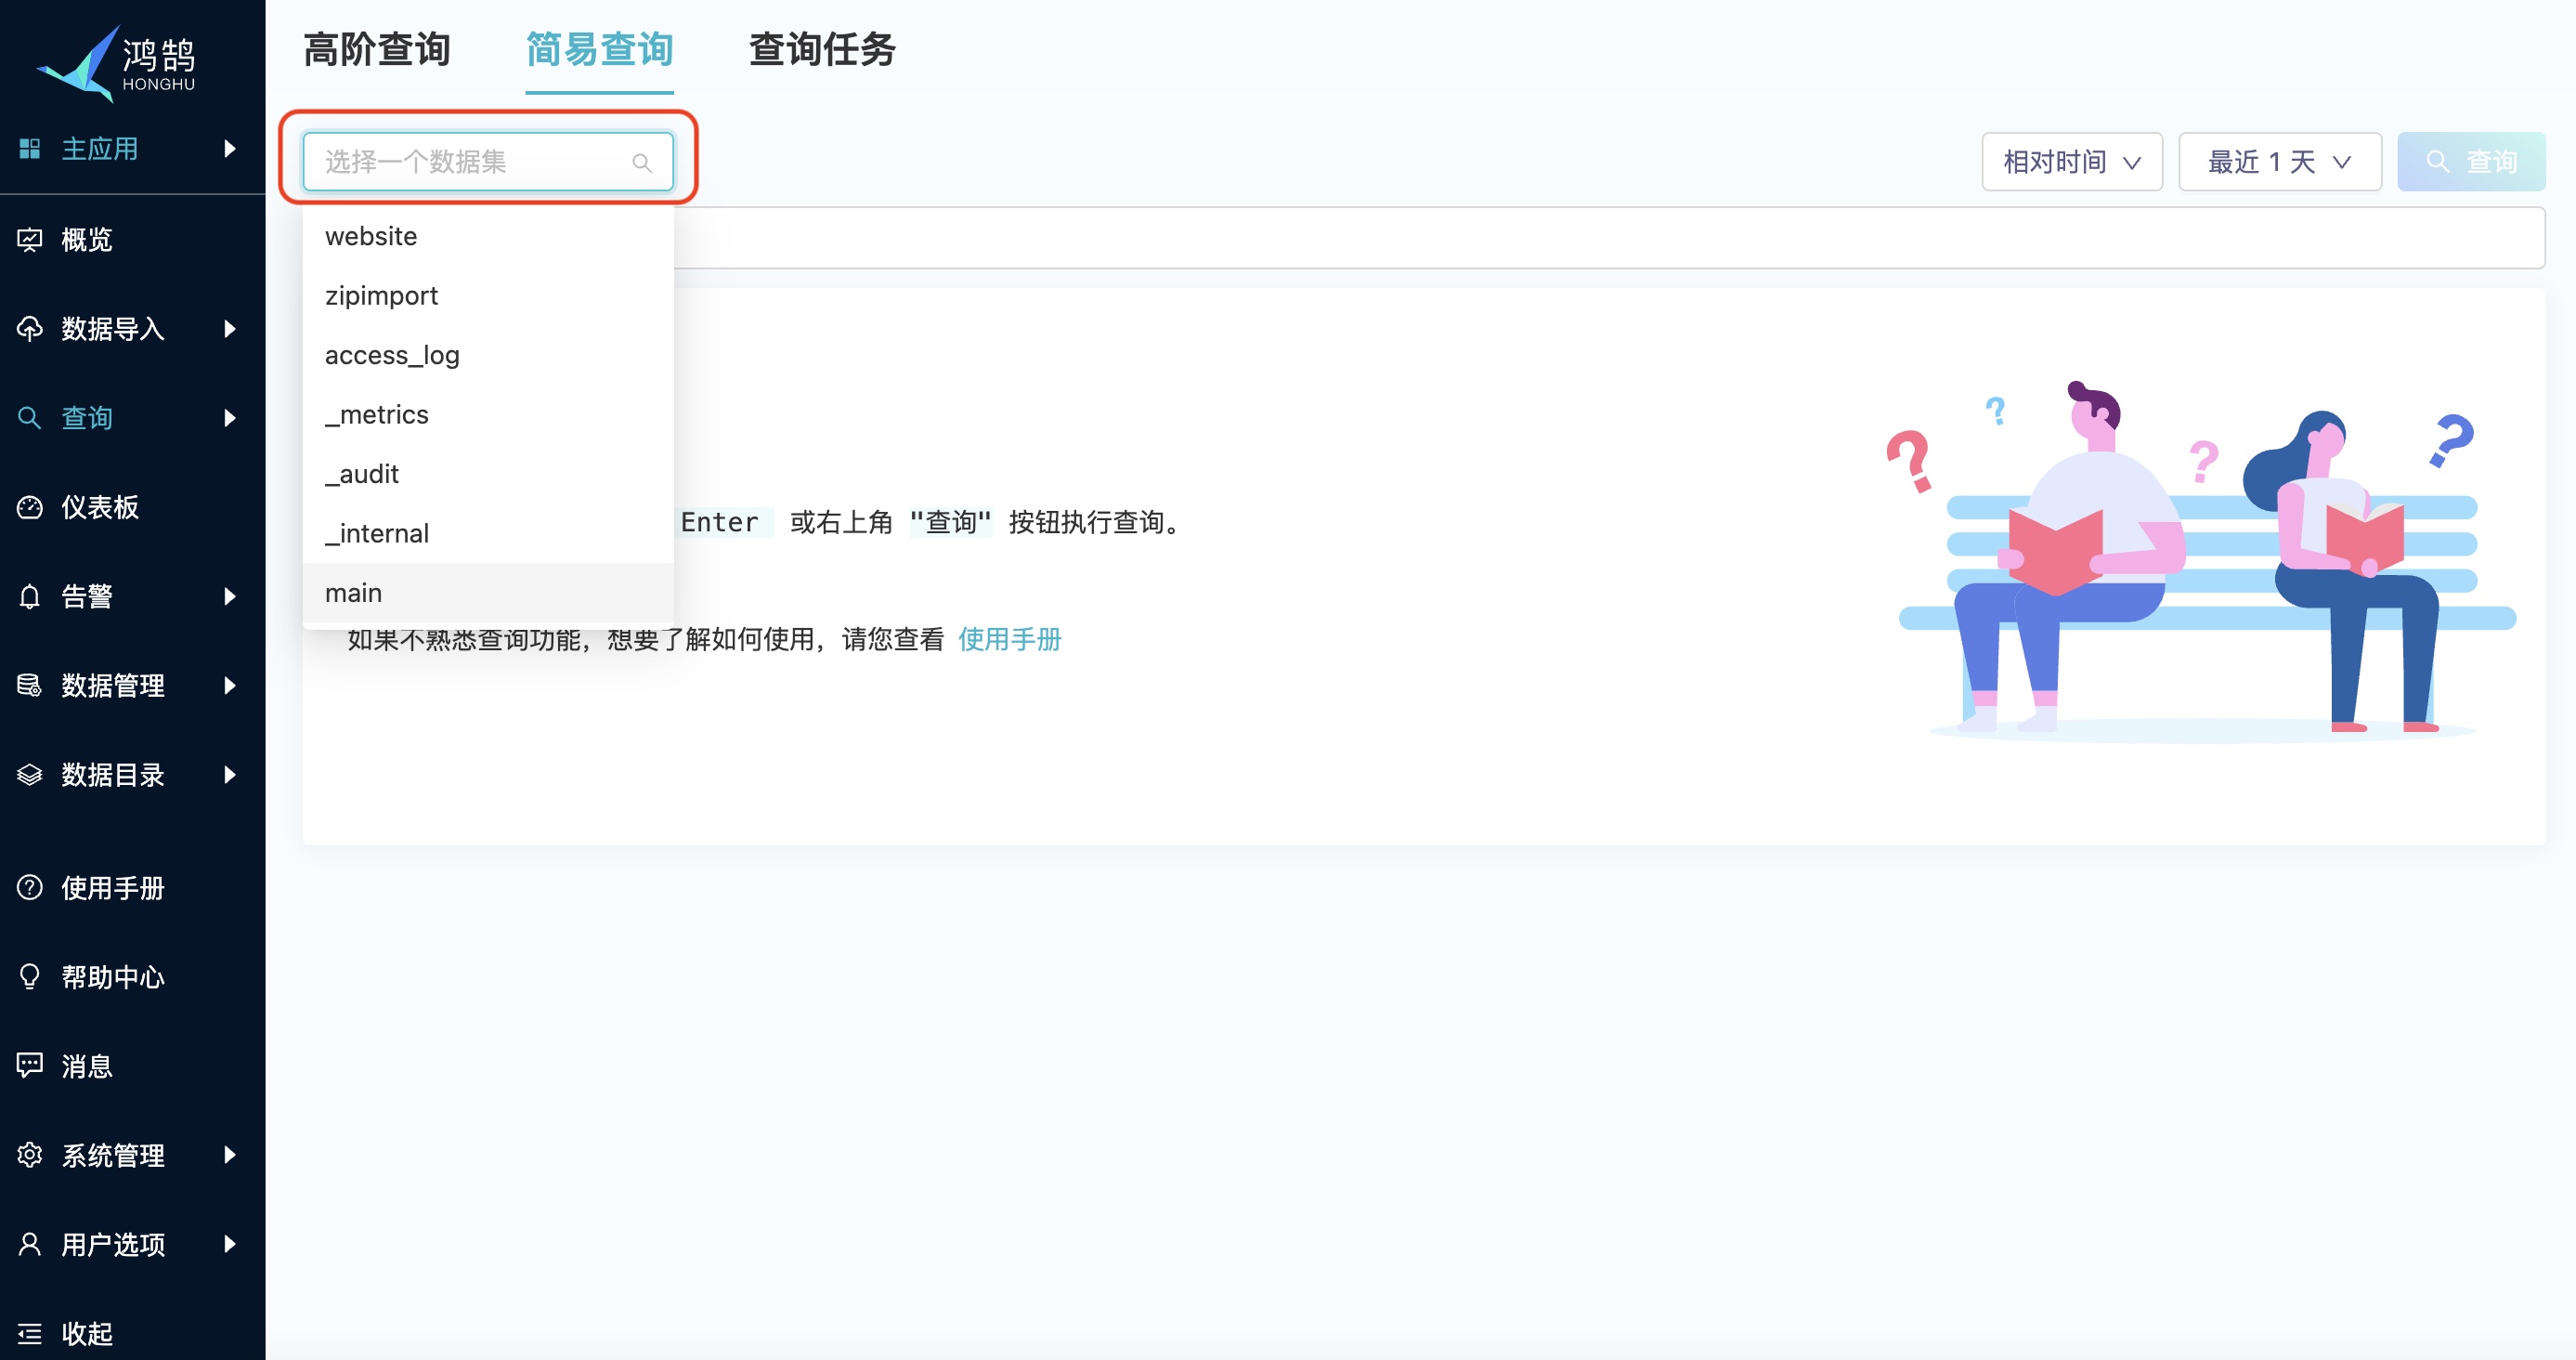Expand the 数据导入 submenu arrow

click(230, 328)
